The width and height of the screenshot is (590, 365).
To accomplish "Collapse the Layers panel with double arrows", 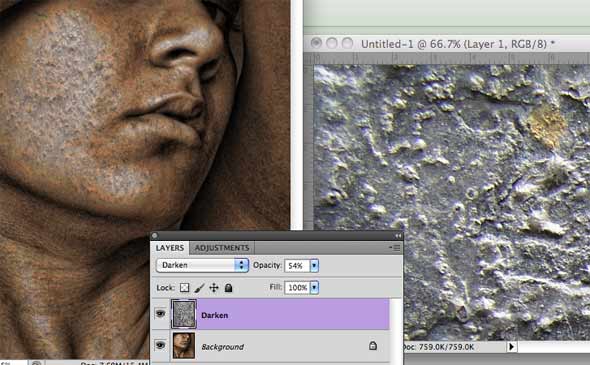I will (398, 236).
